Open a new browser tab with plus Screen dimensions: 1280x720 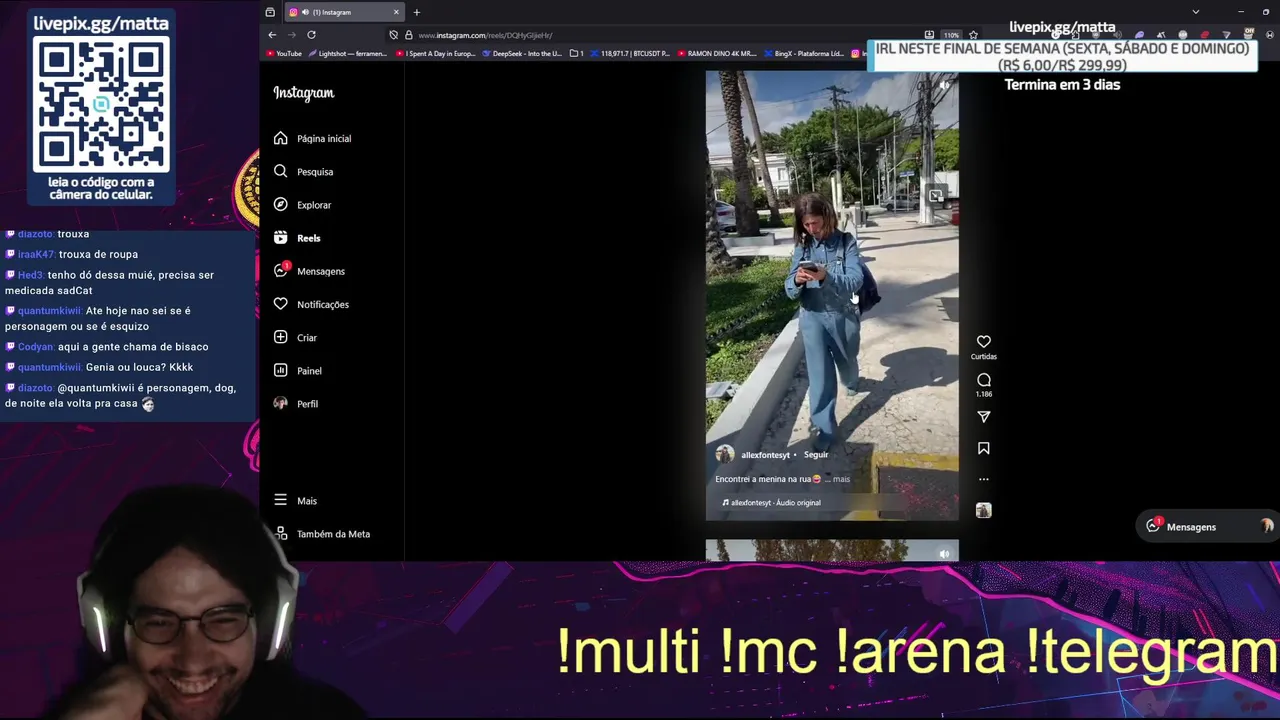pyautogui.click(x=417, y=12)
